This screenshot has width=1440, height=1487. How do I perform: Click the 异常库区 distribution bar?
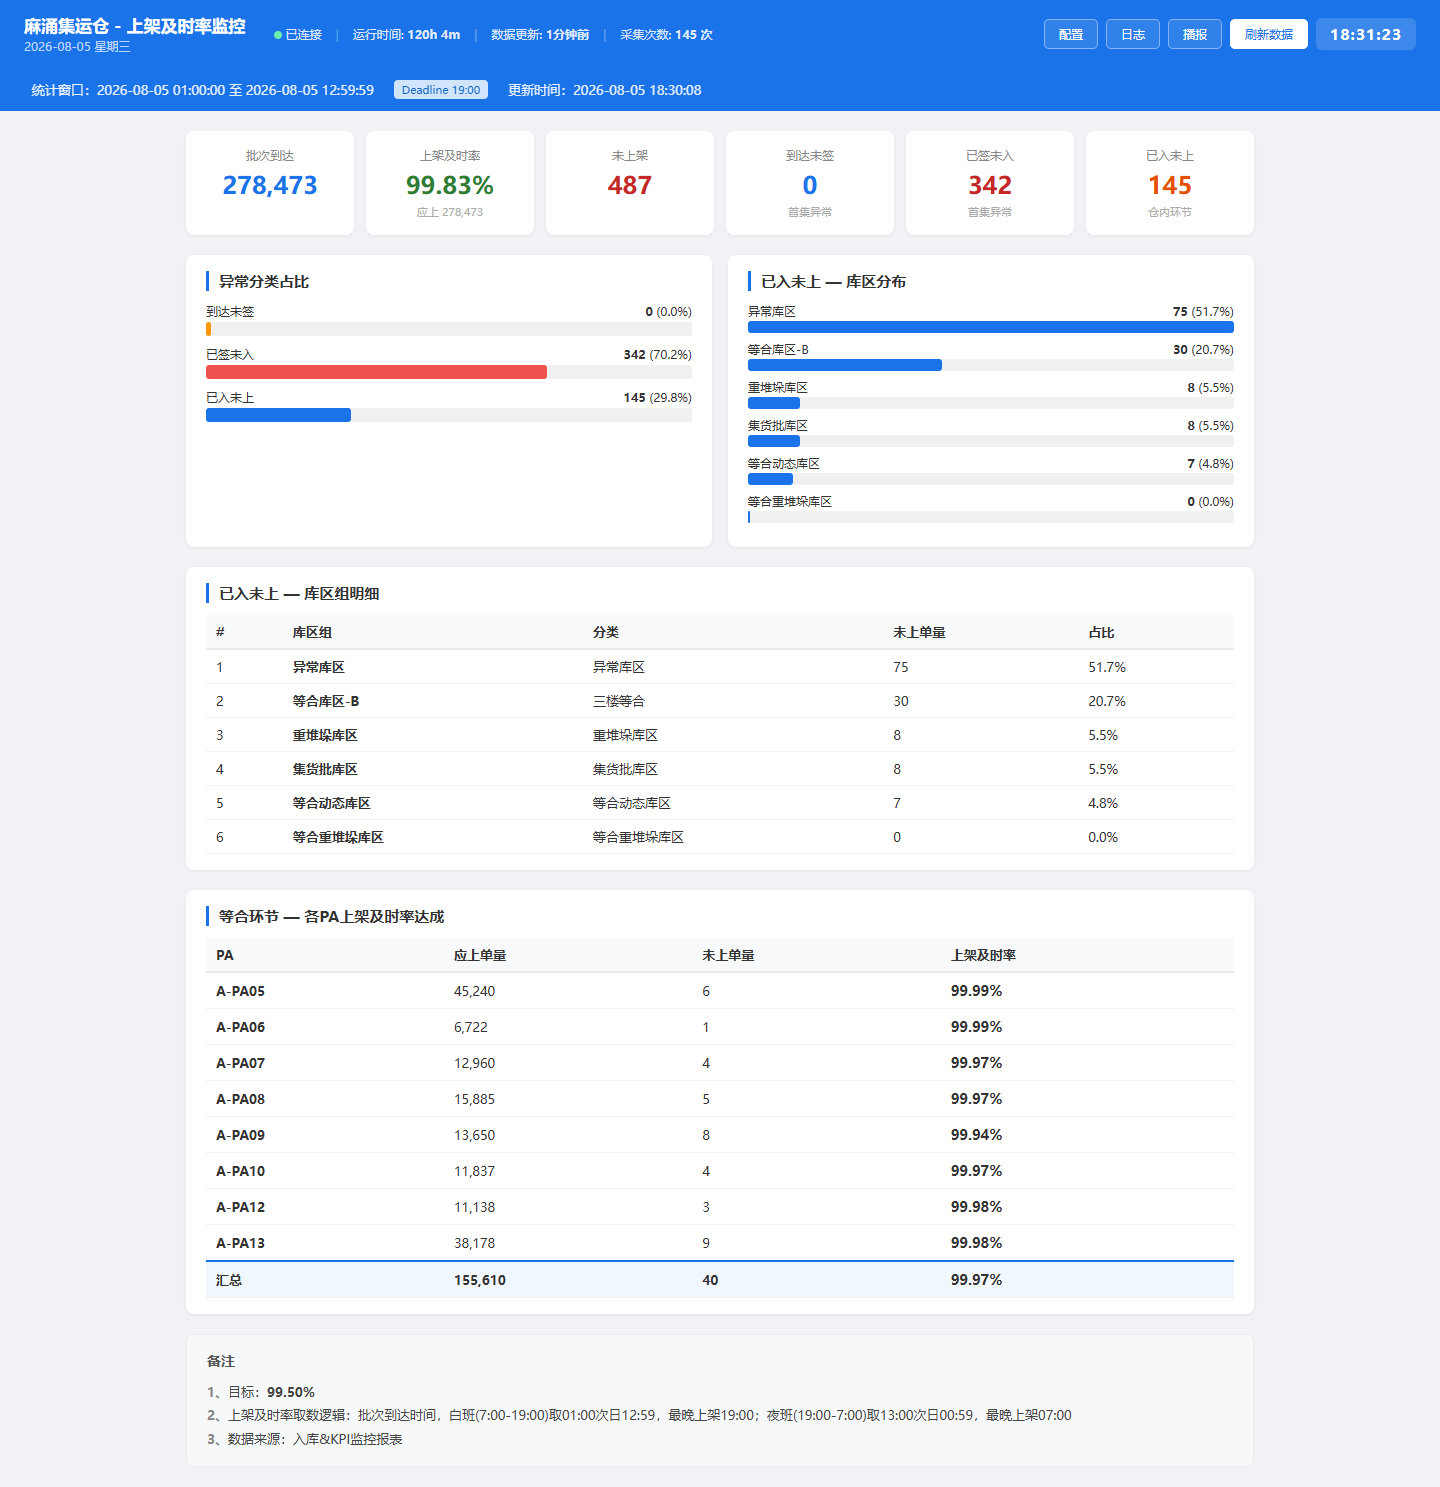991,327
